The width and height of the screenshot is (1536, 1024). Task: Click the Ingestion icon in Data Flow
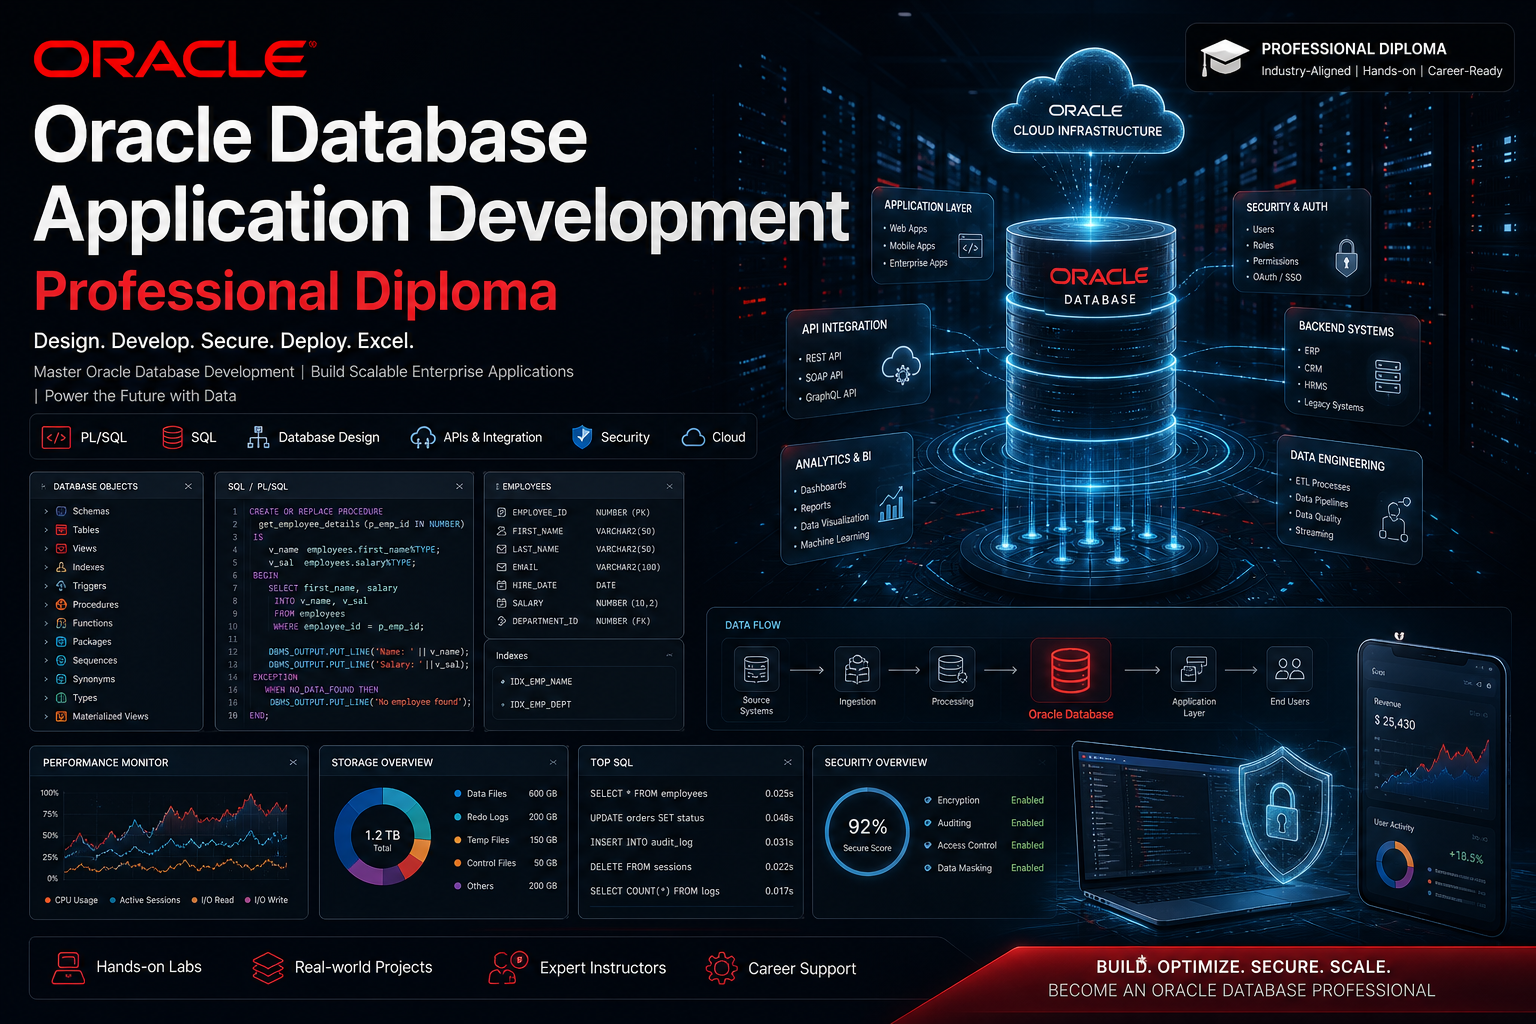pos(857,669)
